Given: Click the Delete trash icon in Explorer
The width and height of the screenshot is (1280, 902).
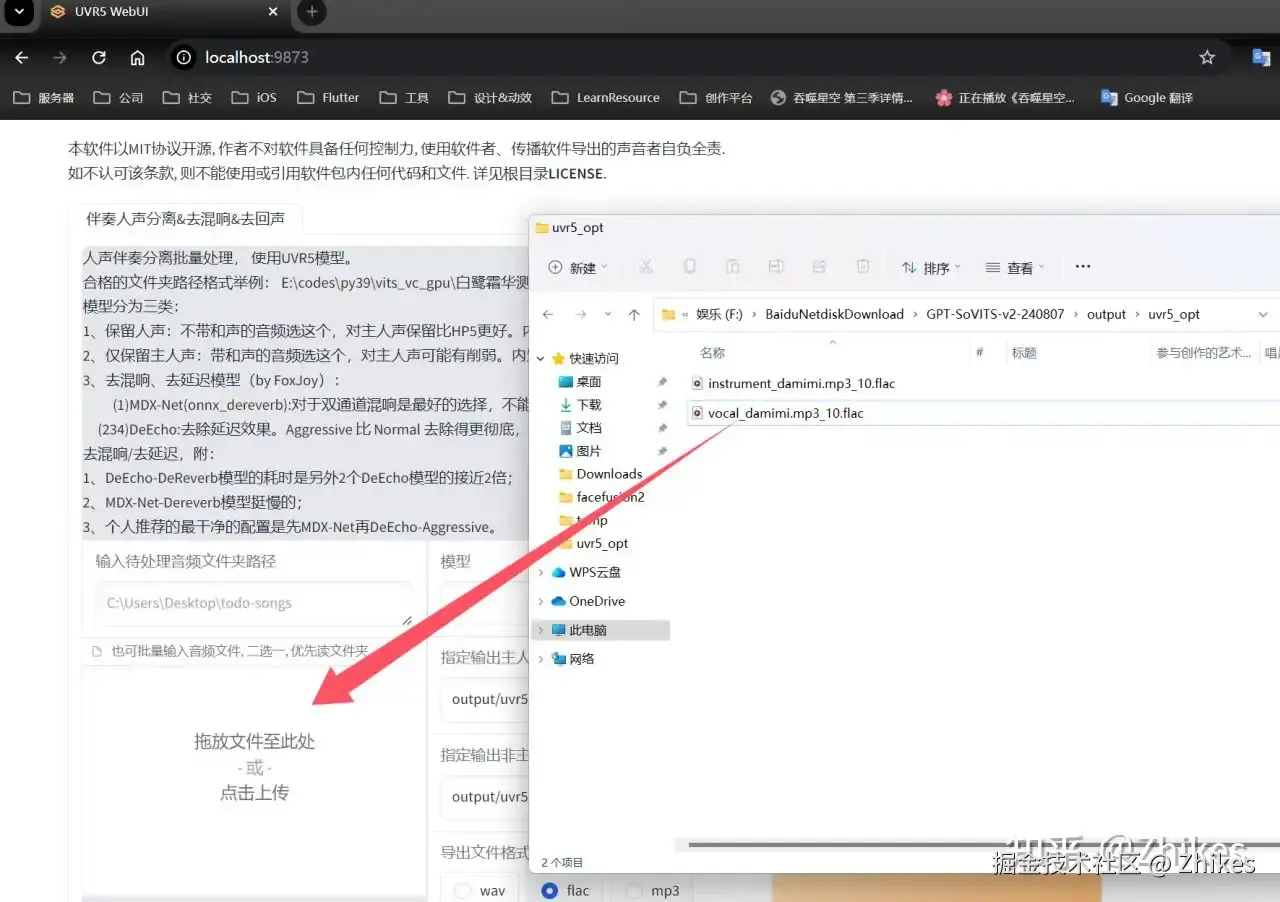Looking at the screenshot, I should click(863, 267).
